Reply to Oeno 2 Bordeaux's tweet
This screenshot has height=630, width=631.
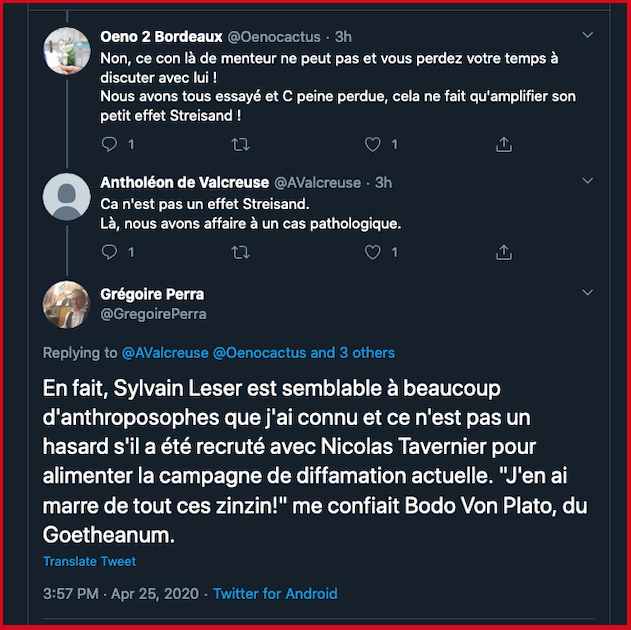coord(111,145)
